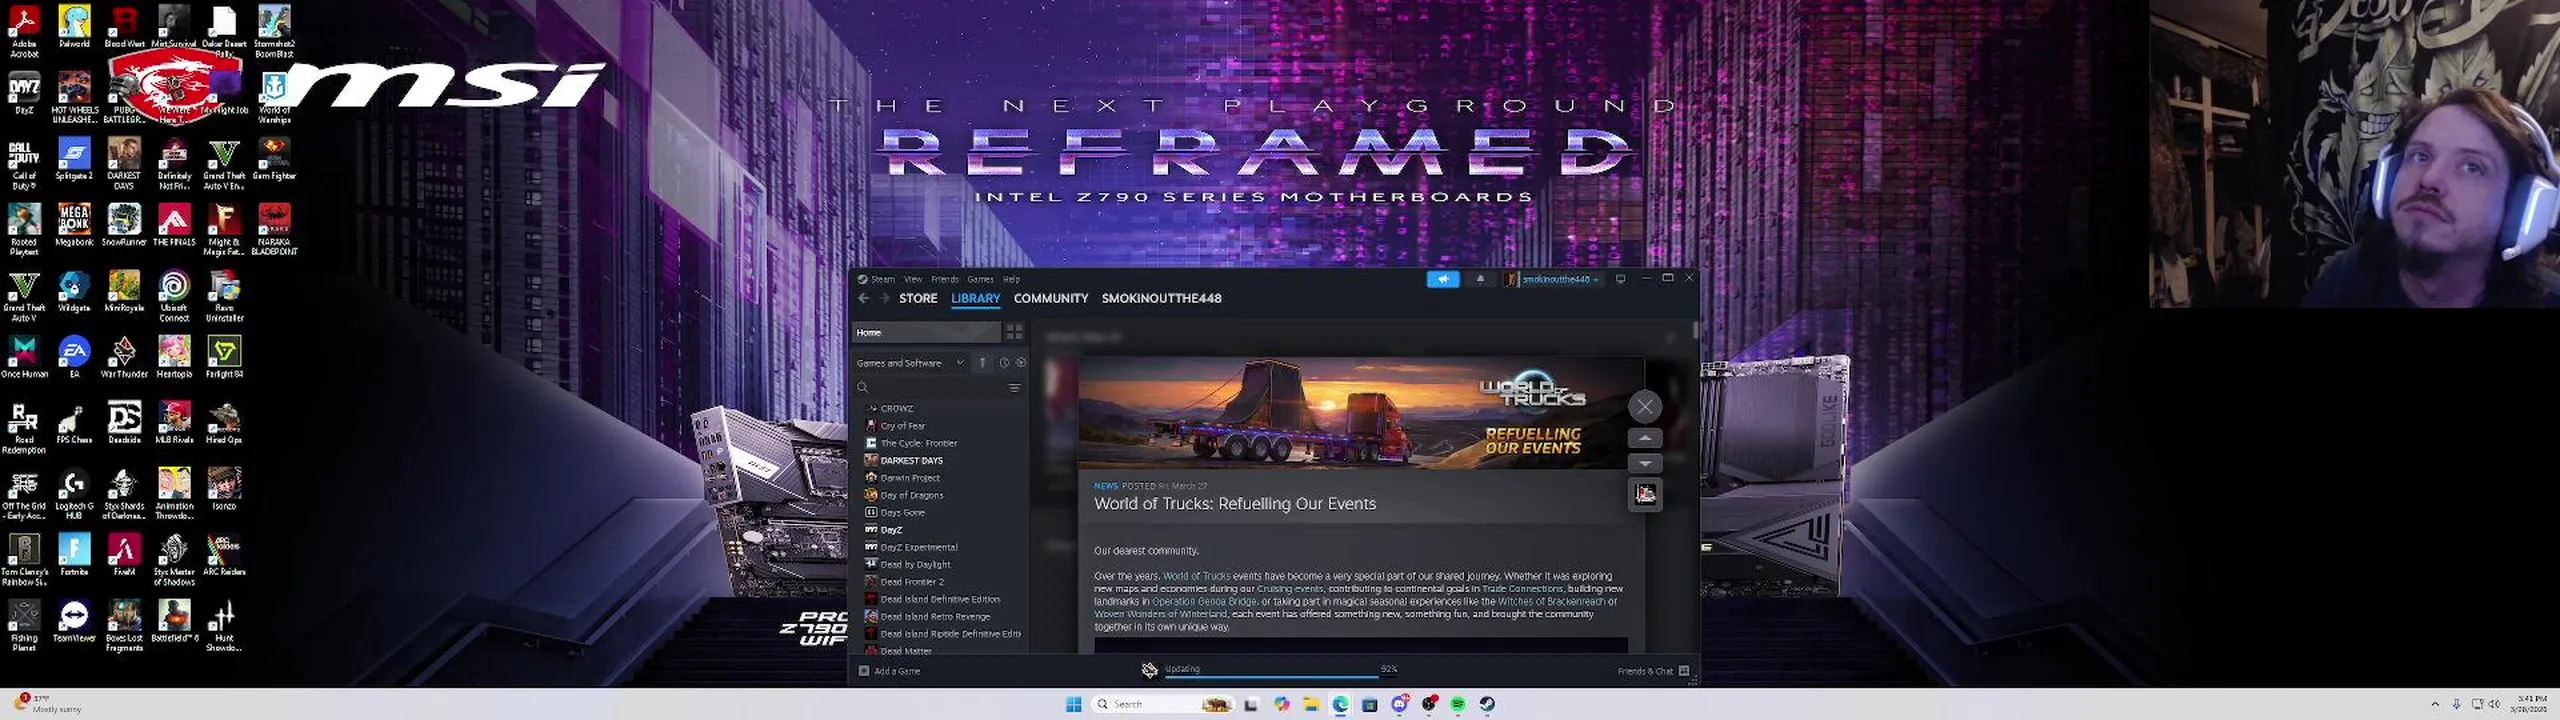This screenshot has width=2560, height=720.
Task: Toggle sort order arrow in library
Action: 983,363
